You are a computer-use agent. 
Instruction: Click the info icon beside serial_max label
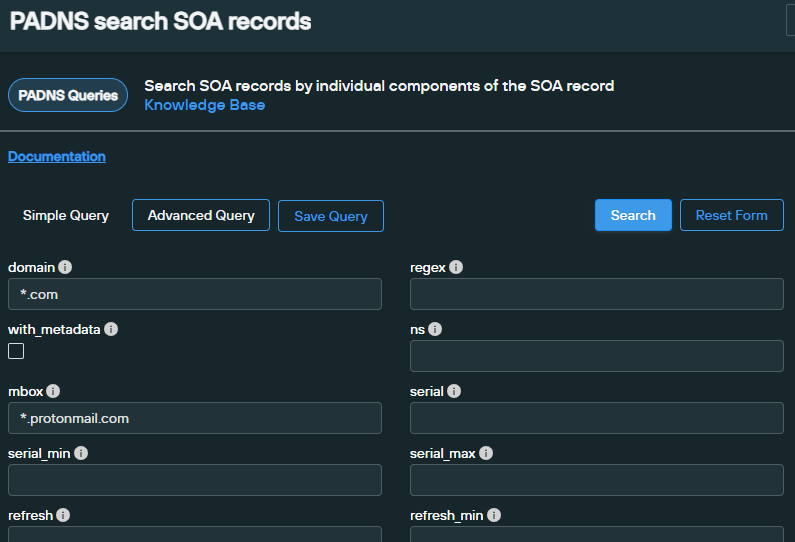pyautogui.click(x=486, y=453)
